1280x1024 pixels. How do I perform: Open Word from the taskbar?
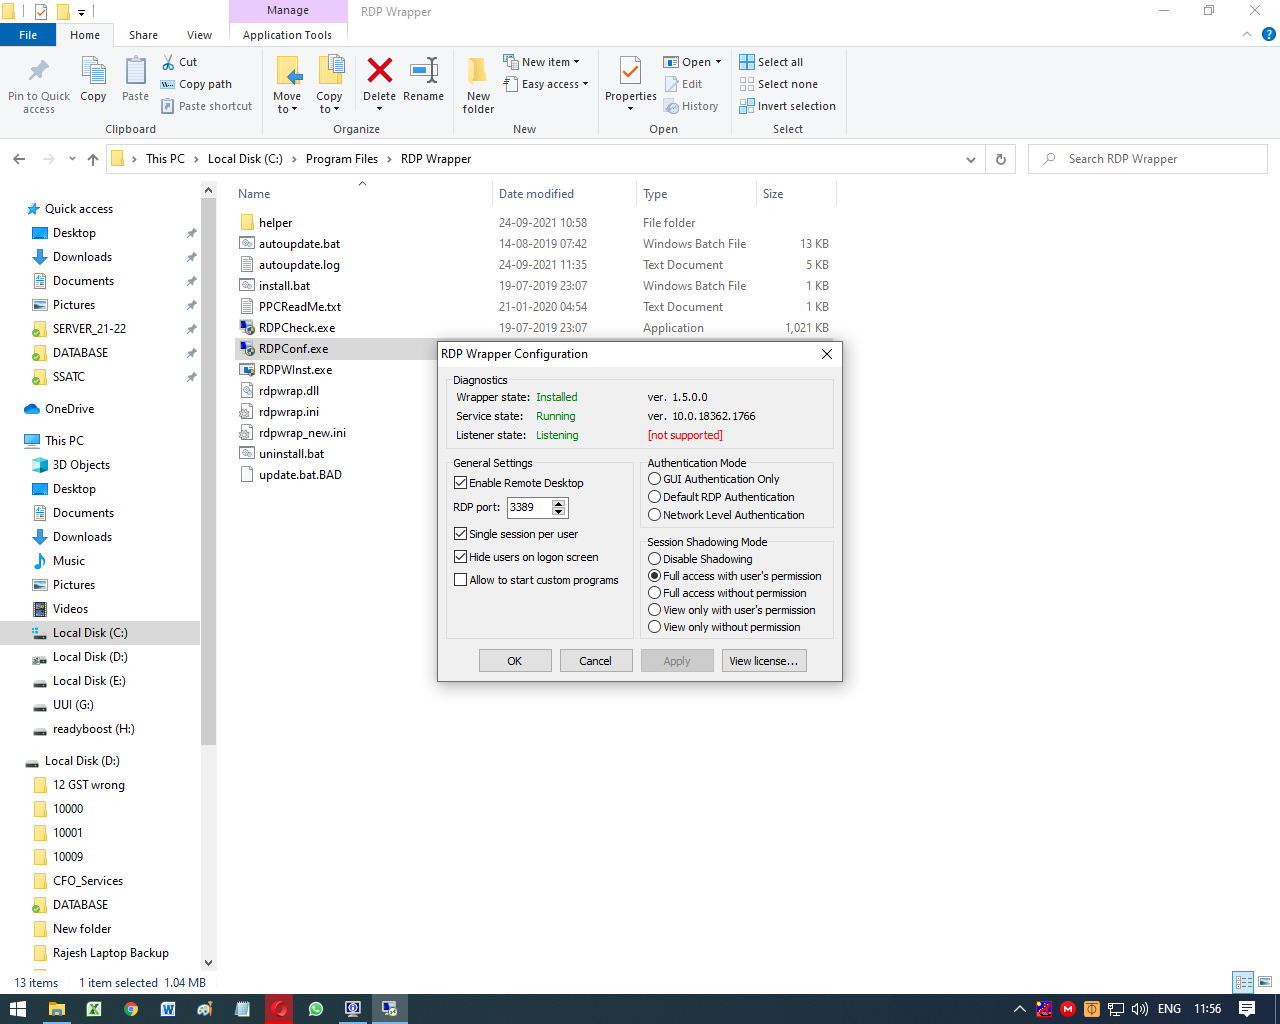click(x=168, y=1009)
